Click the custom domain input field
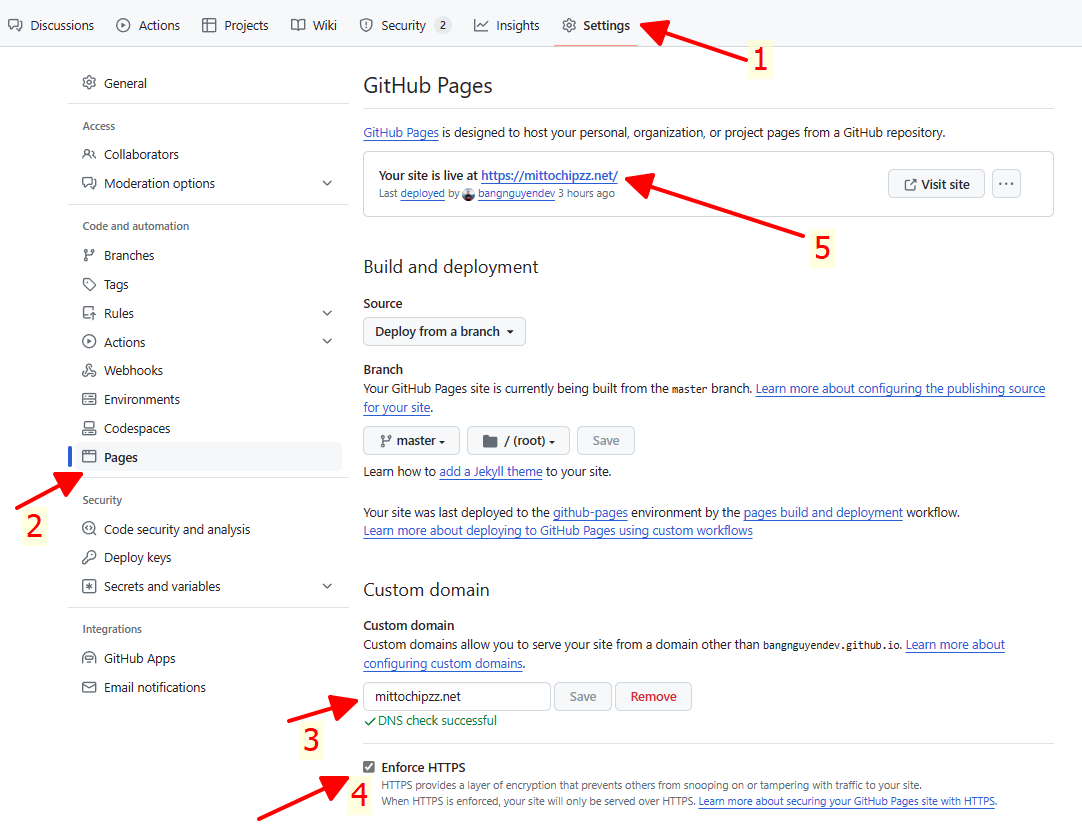1082x838 pixels. pyautogui.click(x=457, y=696)
